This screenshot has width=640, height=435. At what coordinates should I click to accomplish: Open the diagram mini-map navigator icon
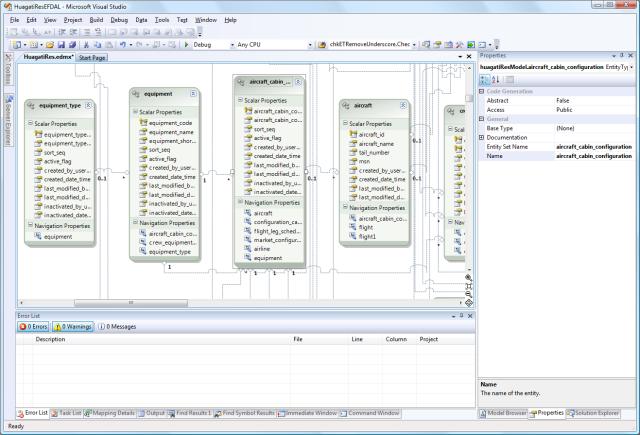[x=469, y=303]
